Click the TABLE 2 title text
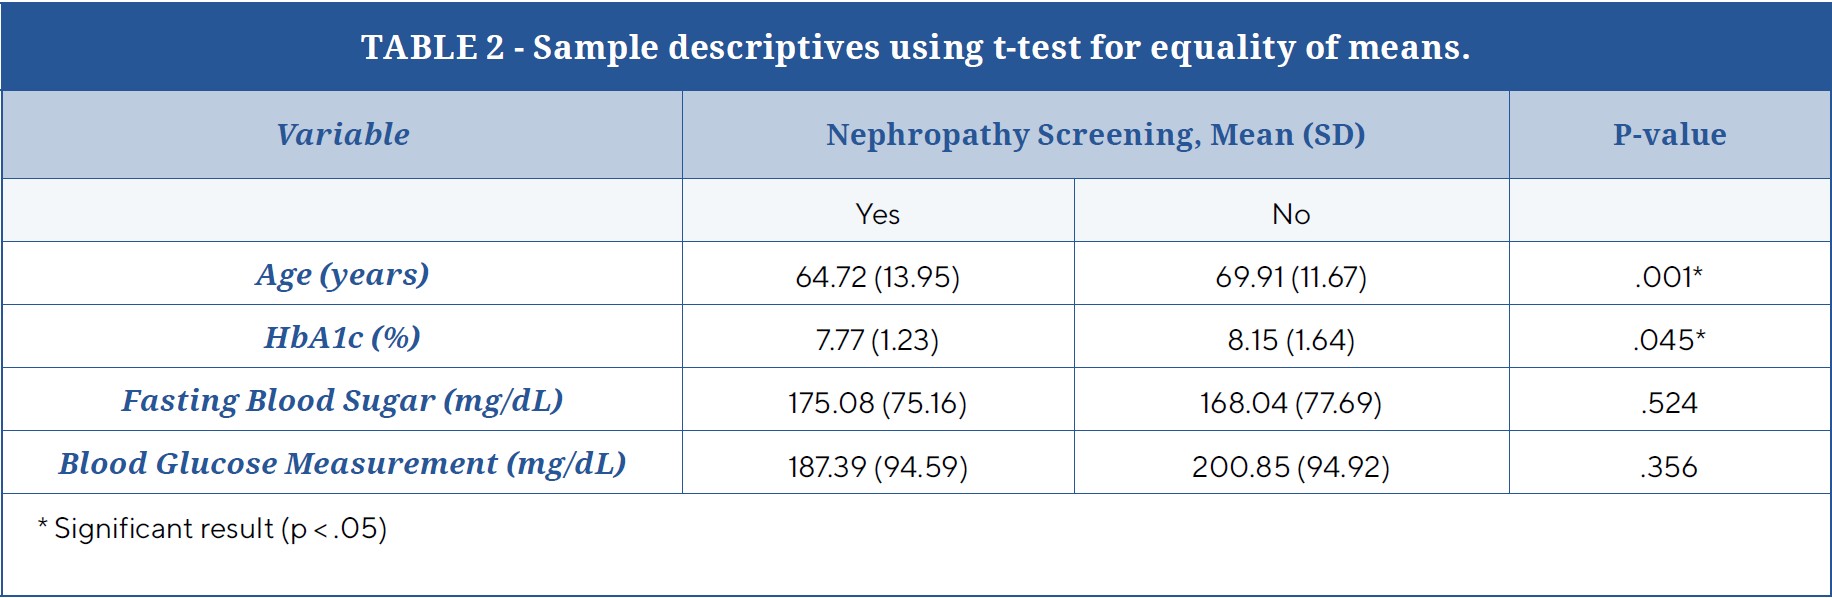Image resolution: width=1832 pixels, height=598 pixels. coord(915,47)
